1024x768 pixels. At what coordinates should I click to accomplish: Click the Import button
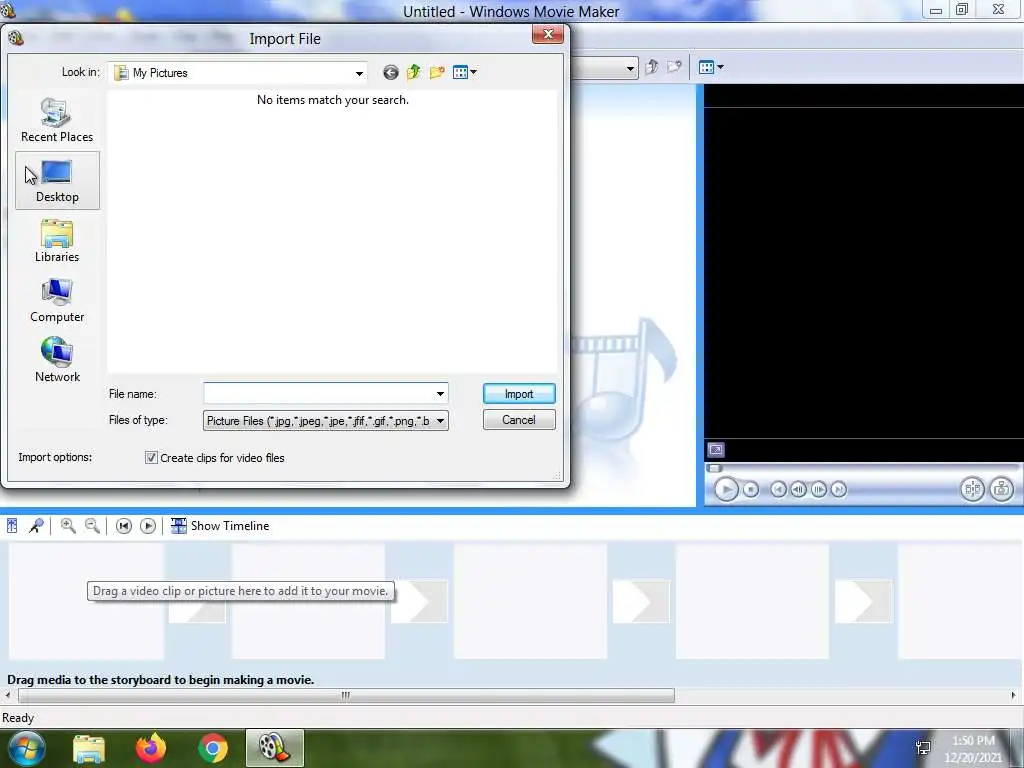[519, 394]
